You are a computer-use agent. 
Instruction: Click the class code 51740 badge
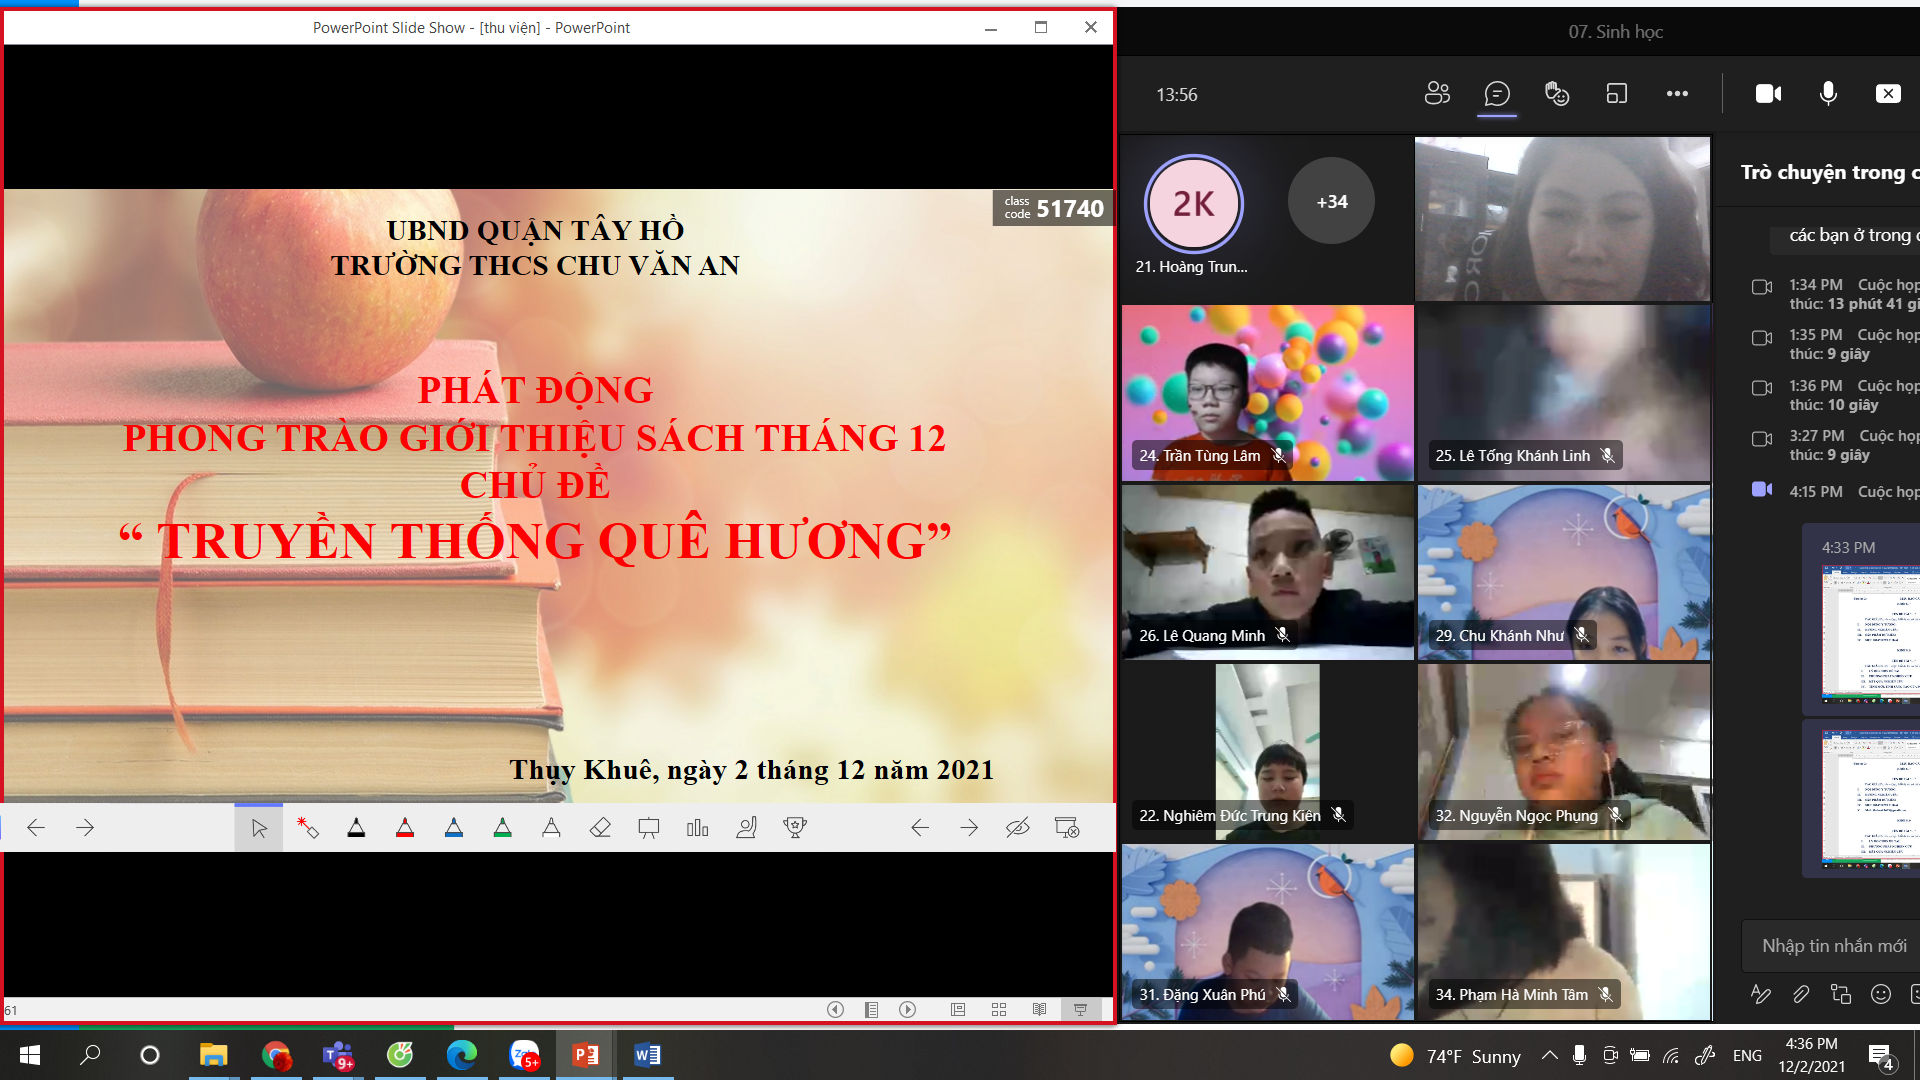[1054, 208]
